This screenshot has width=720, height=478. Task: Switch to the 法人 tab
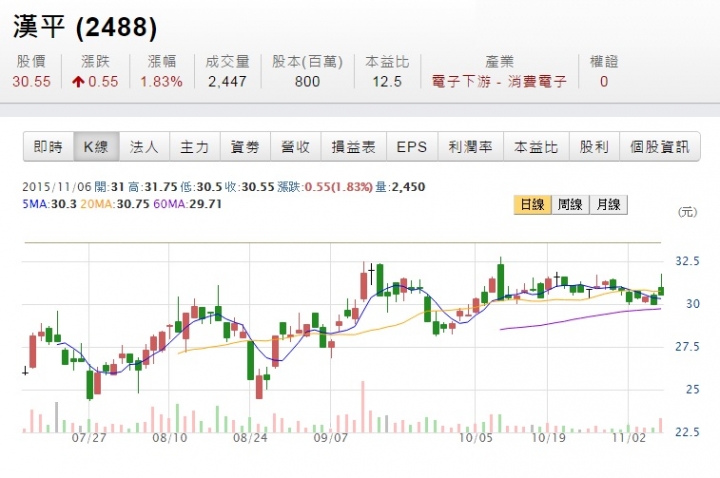coord(144,147)
